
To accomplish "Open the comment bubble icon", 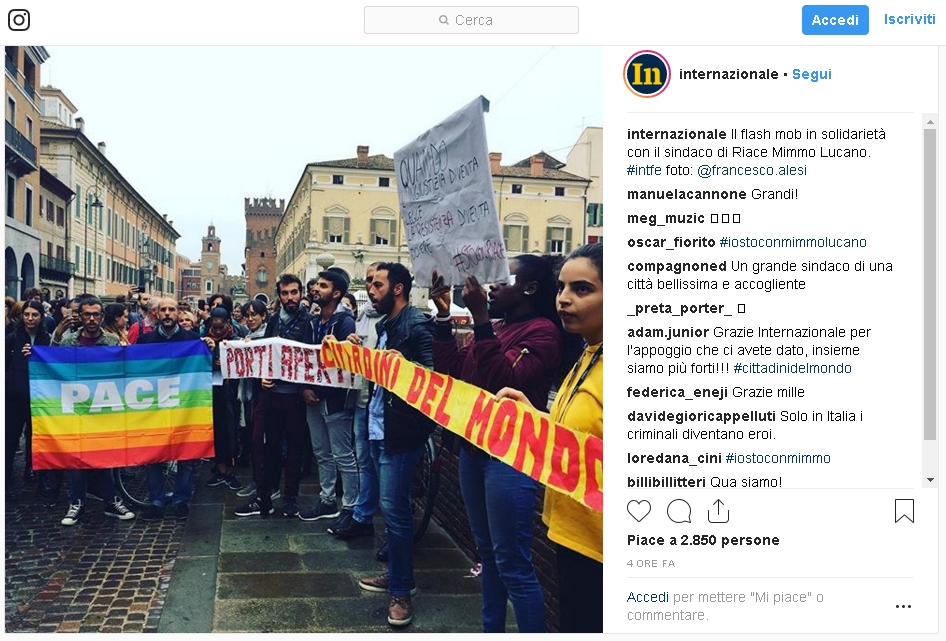I will pos(679,511).
